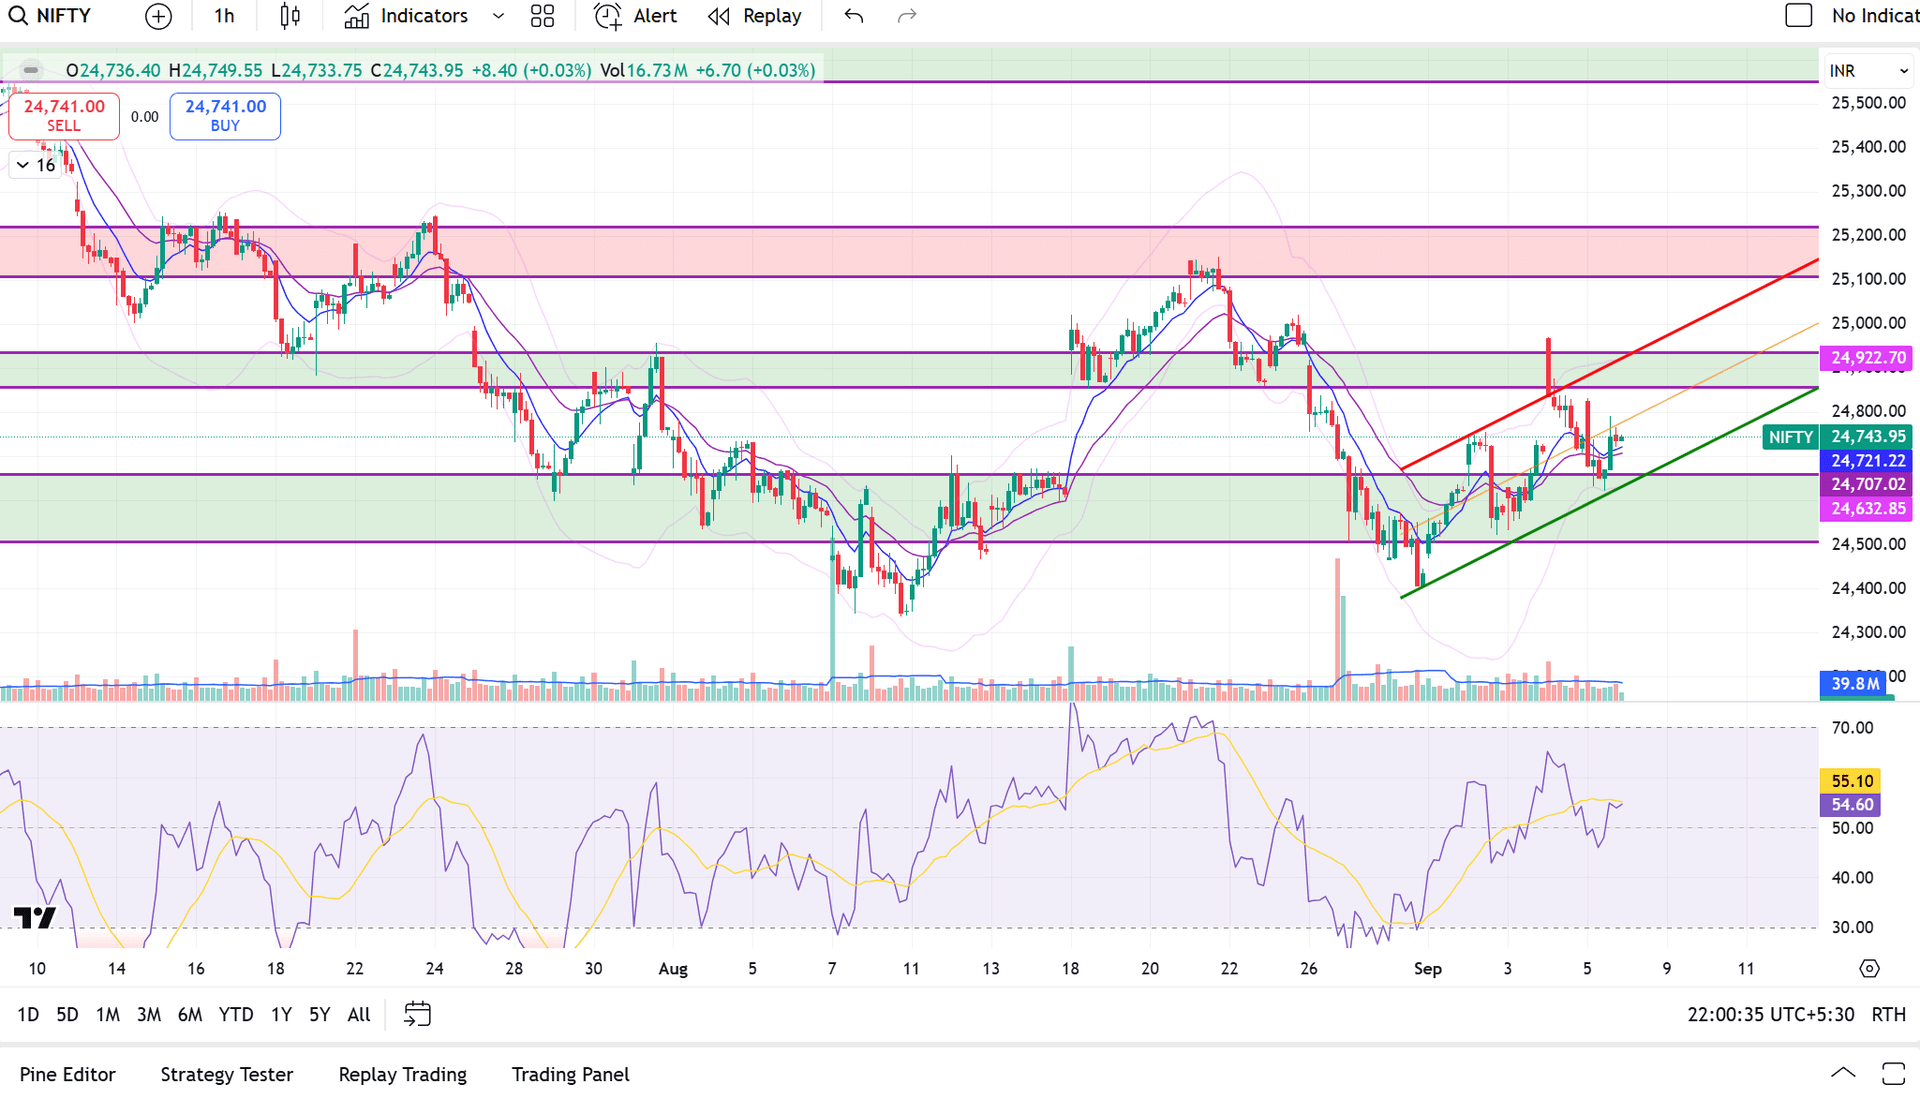Select the 1Y time range
The height and width of the screenshot is (1097, 1920).
[282, 1015]
